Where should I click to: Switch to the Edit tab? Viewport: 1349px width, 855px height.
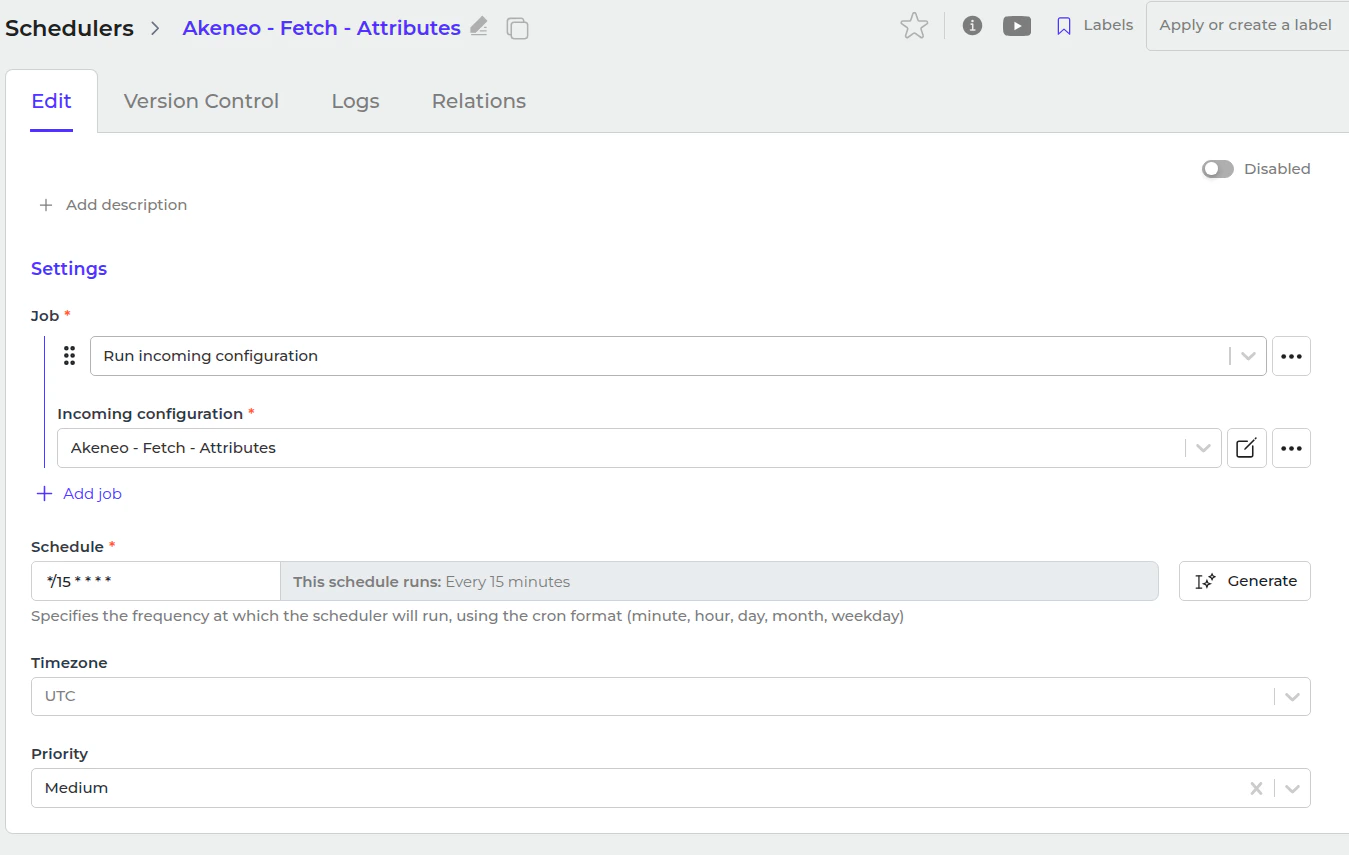tap(52, 101)
